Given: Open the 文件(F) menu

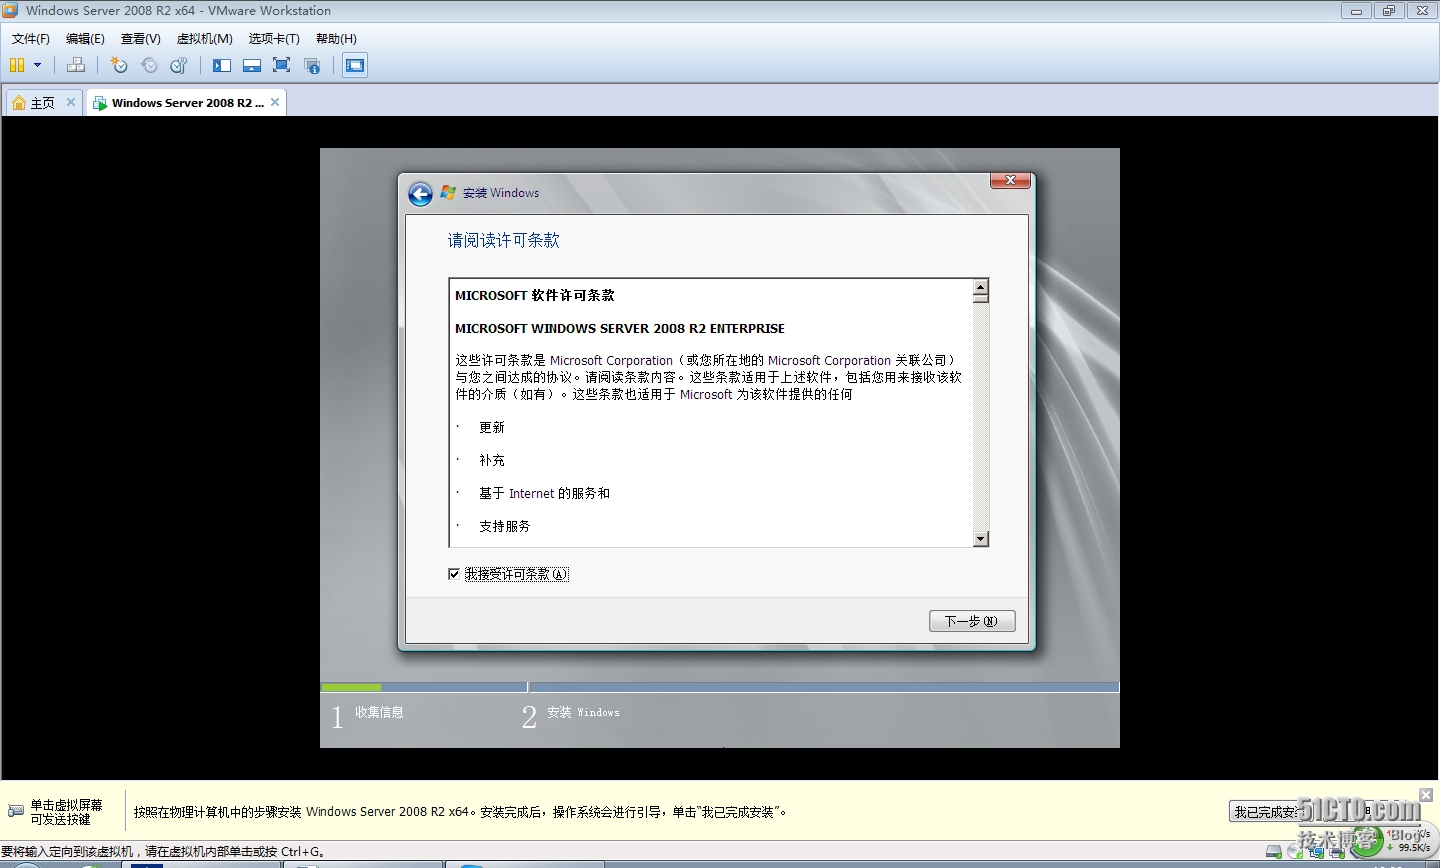Looking at the screenshot, I should 31,38.
